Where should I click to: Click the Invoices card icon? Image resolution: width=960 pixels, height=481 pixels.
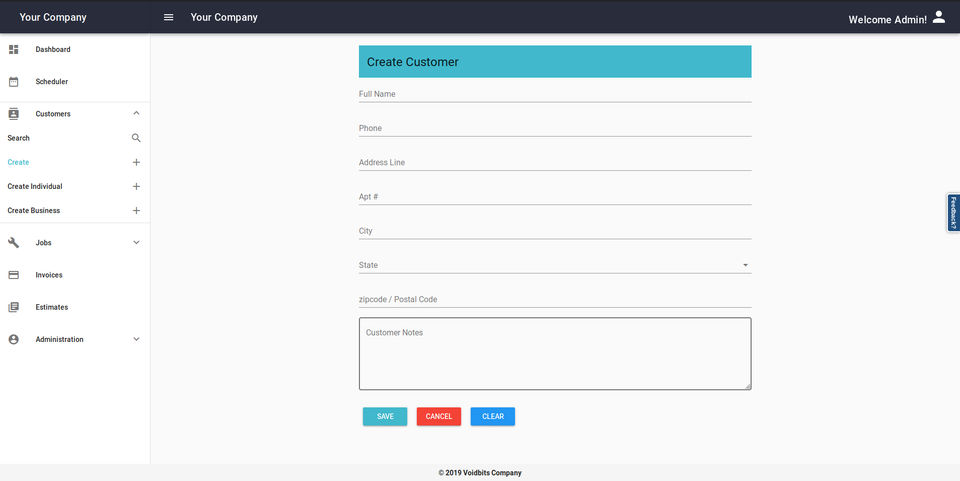click(13, 275)
